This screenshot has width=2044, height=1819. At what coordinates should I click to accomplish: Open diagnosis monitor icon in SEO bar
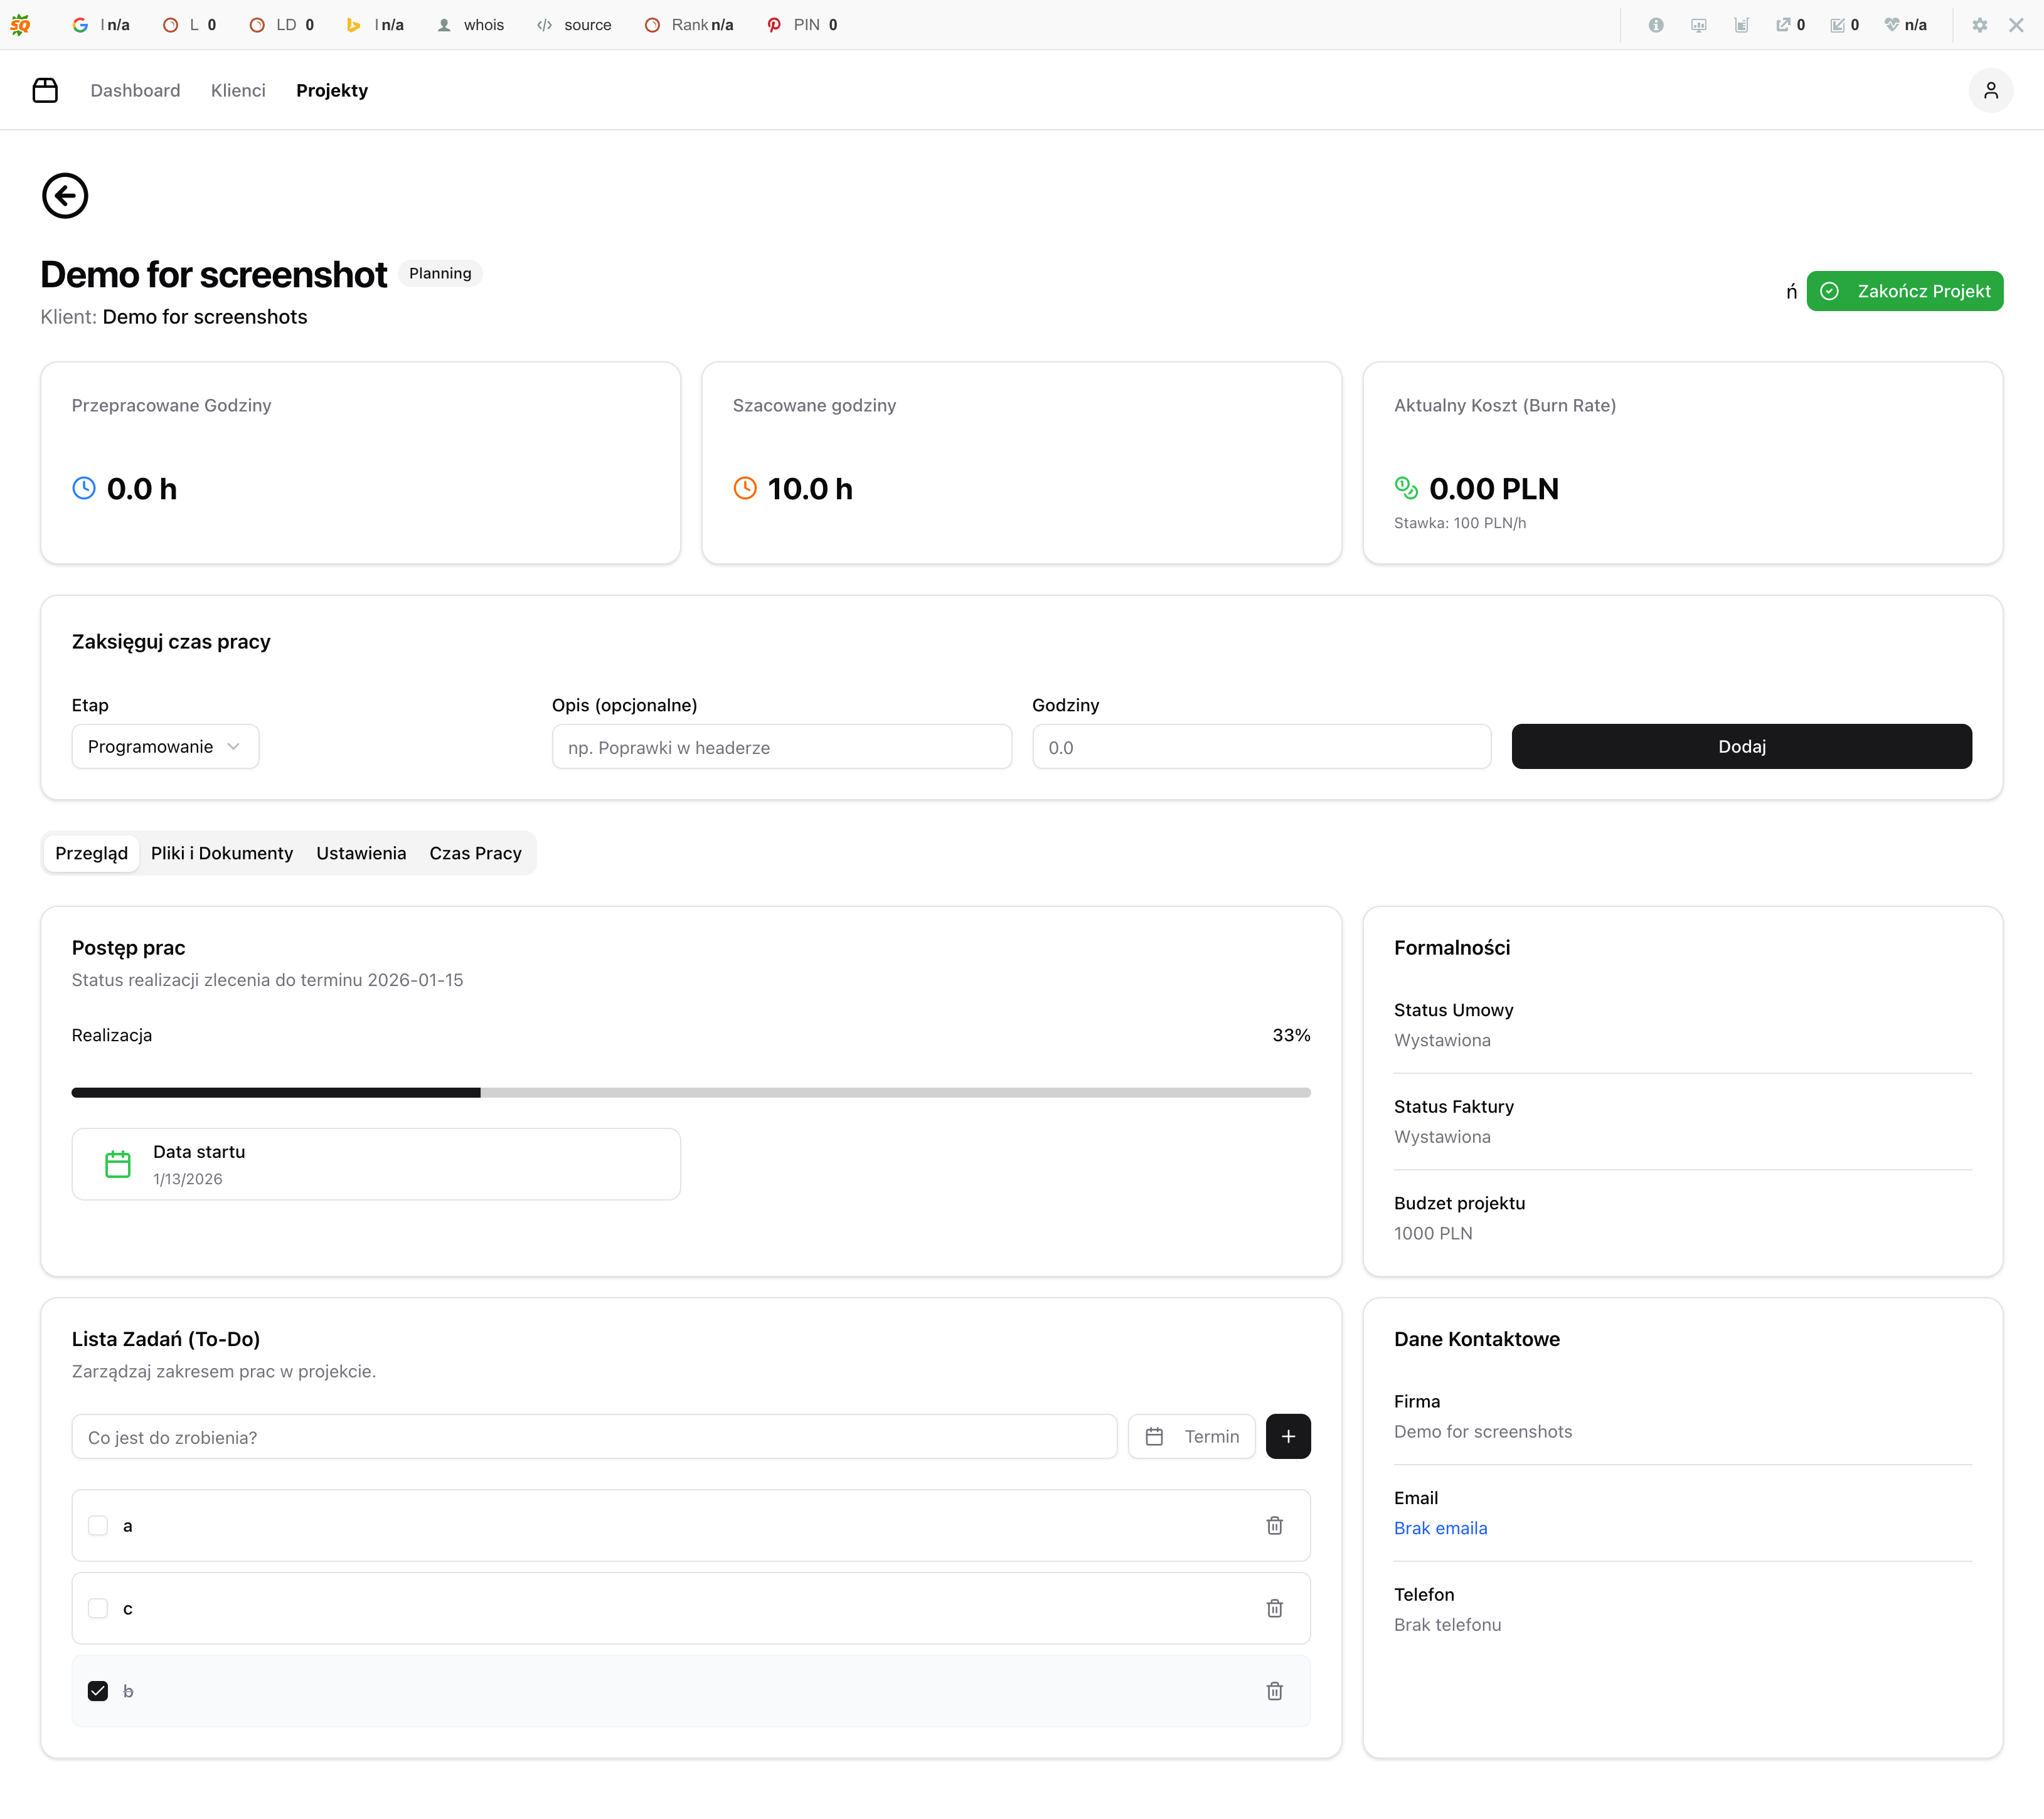[1699, 25]
